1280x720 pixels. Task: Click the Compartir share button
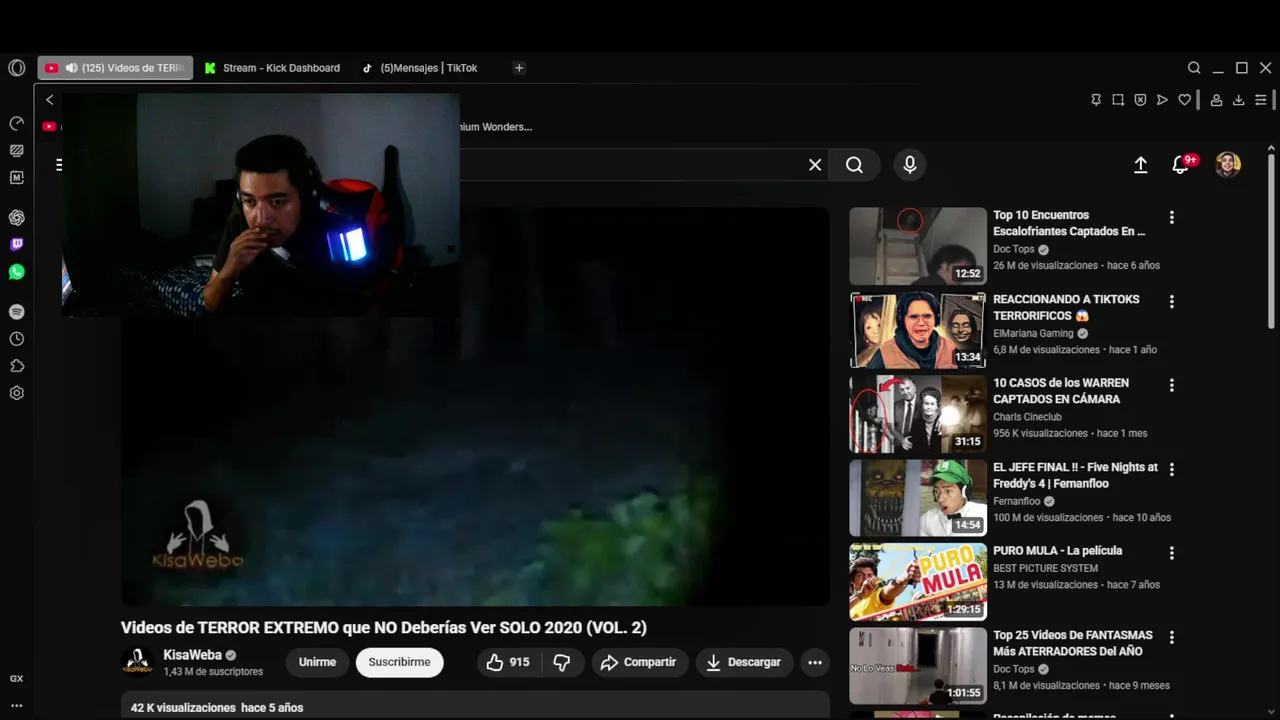pyautogui.click(x=638, y=662)
